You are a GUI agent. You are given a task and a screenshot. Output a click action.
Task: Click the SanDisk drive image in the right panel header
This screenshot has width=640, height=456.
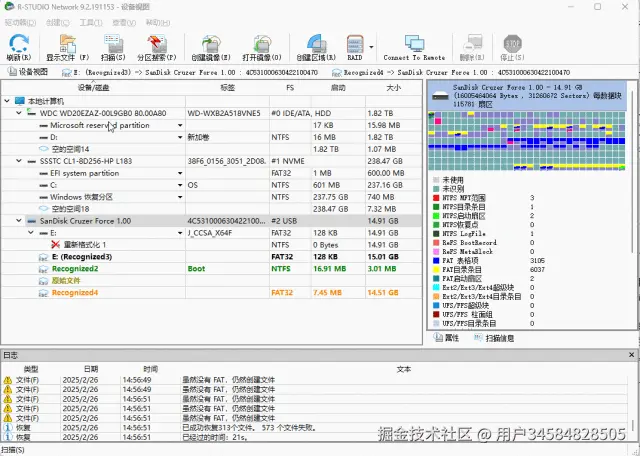(x=440, y=96)
